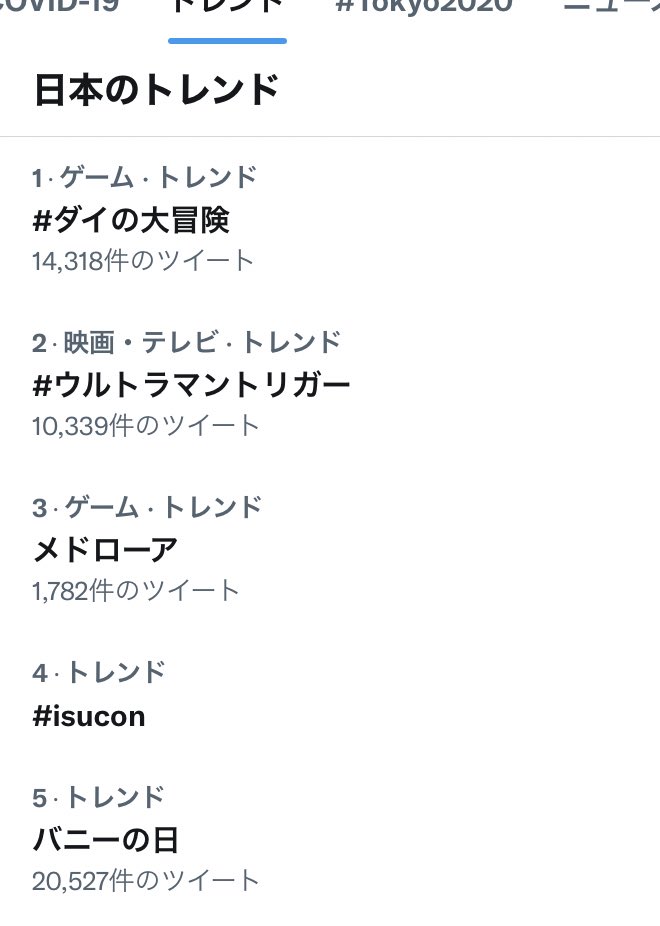Click the 20,527件のツイート count
This screenshot has height=926, width=660.
(145, 880)
